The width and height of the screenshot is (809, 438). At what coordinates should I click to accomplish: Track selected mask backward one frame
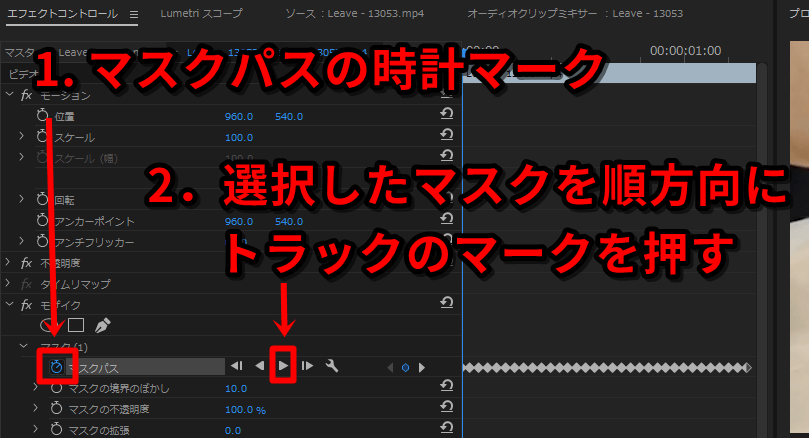237,366
